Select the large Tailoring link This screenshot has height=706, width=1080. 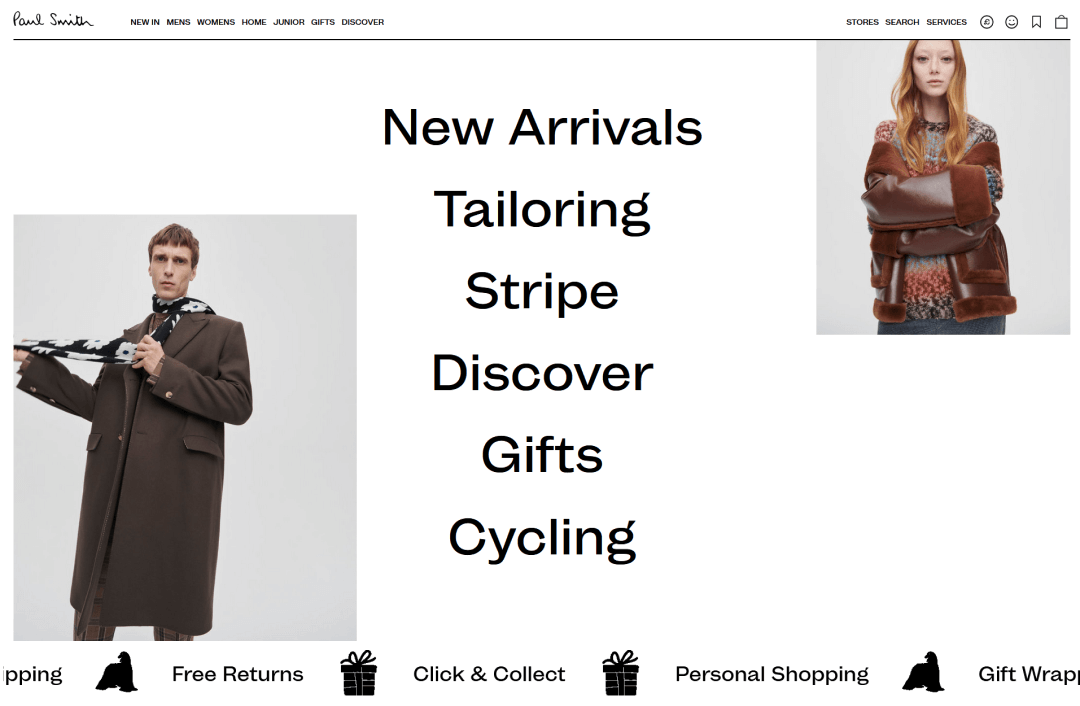click(x=542, y=210)
